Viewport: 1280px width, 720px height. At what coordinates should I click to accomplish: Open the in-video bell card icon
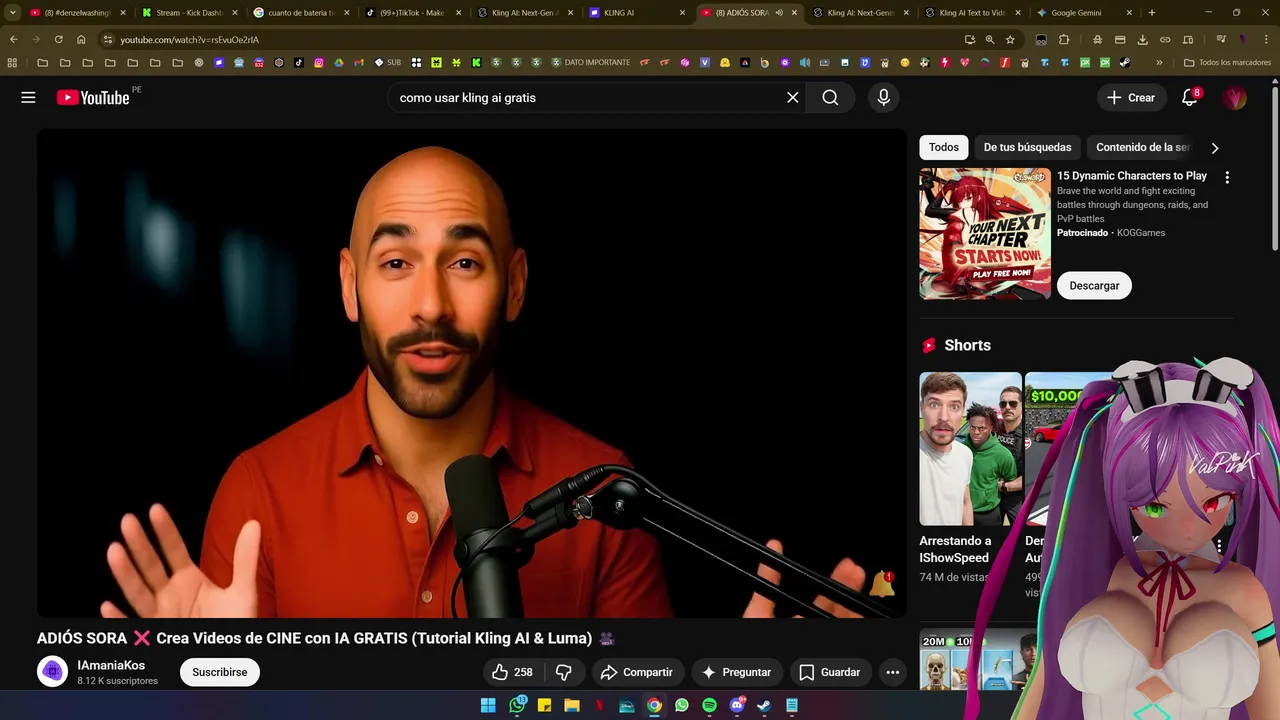pos(882,583)
